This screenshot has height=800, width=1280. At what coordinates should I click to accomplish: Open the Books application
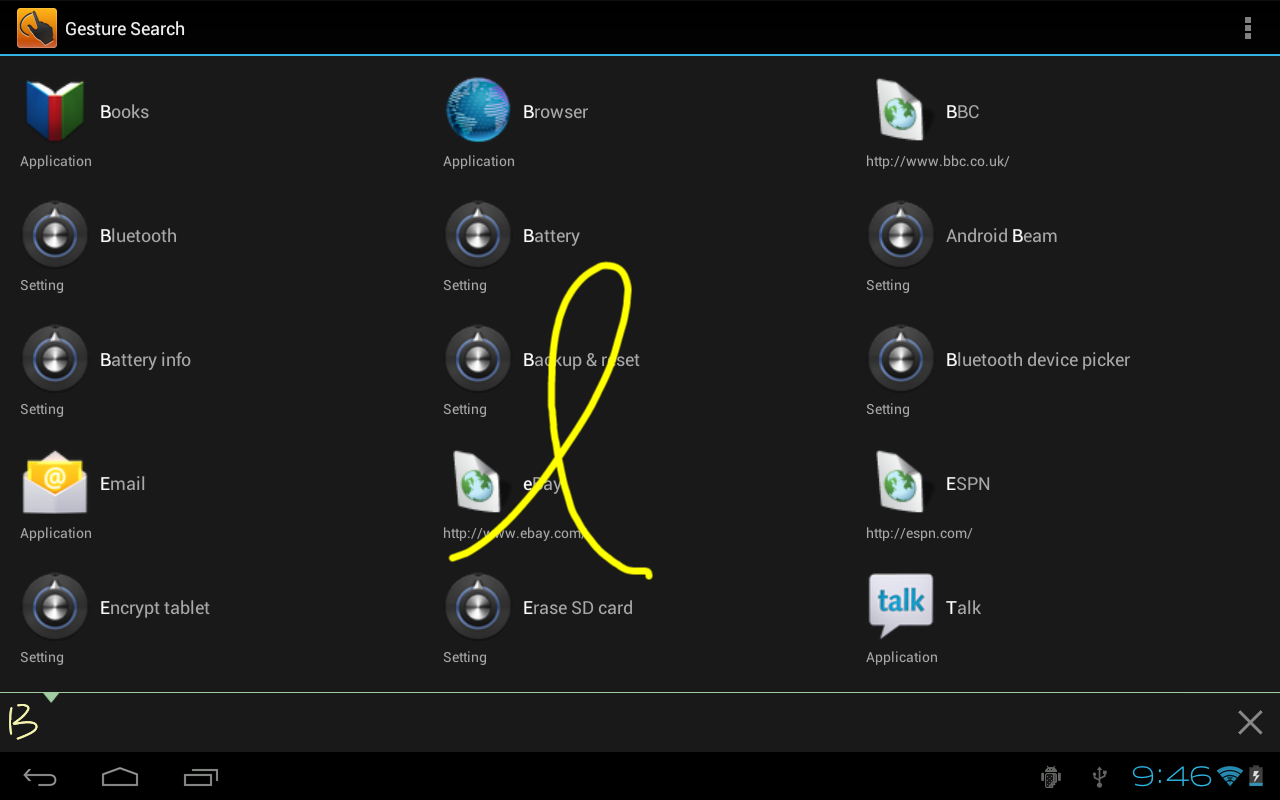55,111
